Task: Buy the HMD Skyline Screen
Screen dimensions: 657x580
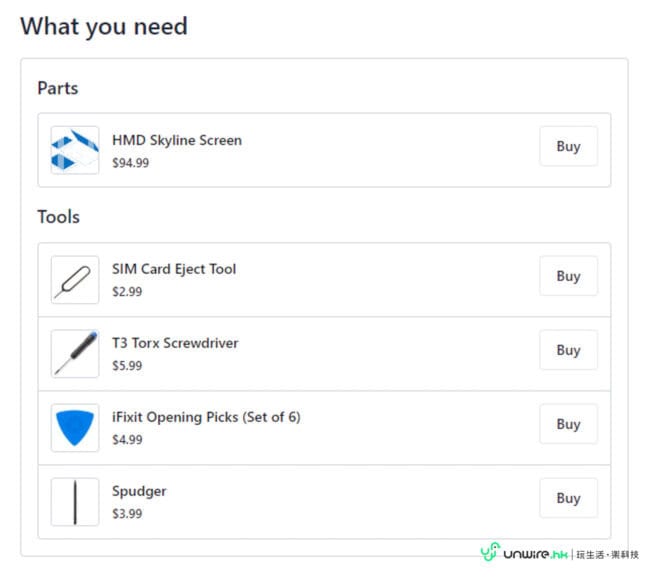Action: (568, 146)
